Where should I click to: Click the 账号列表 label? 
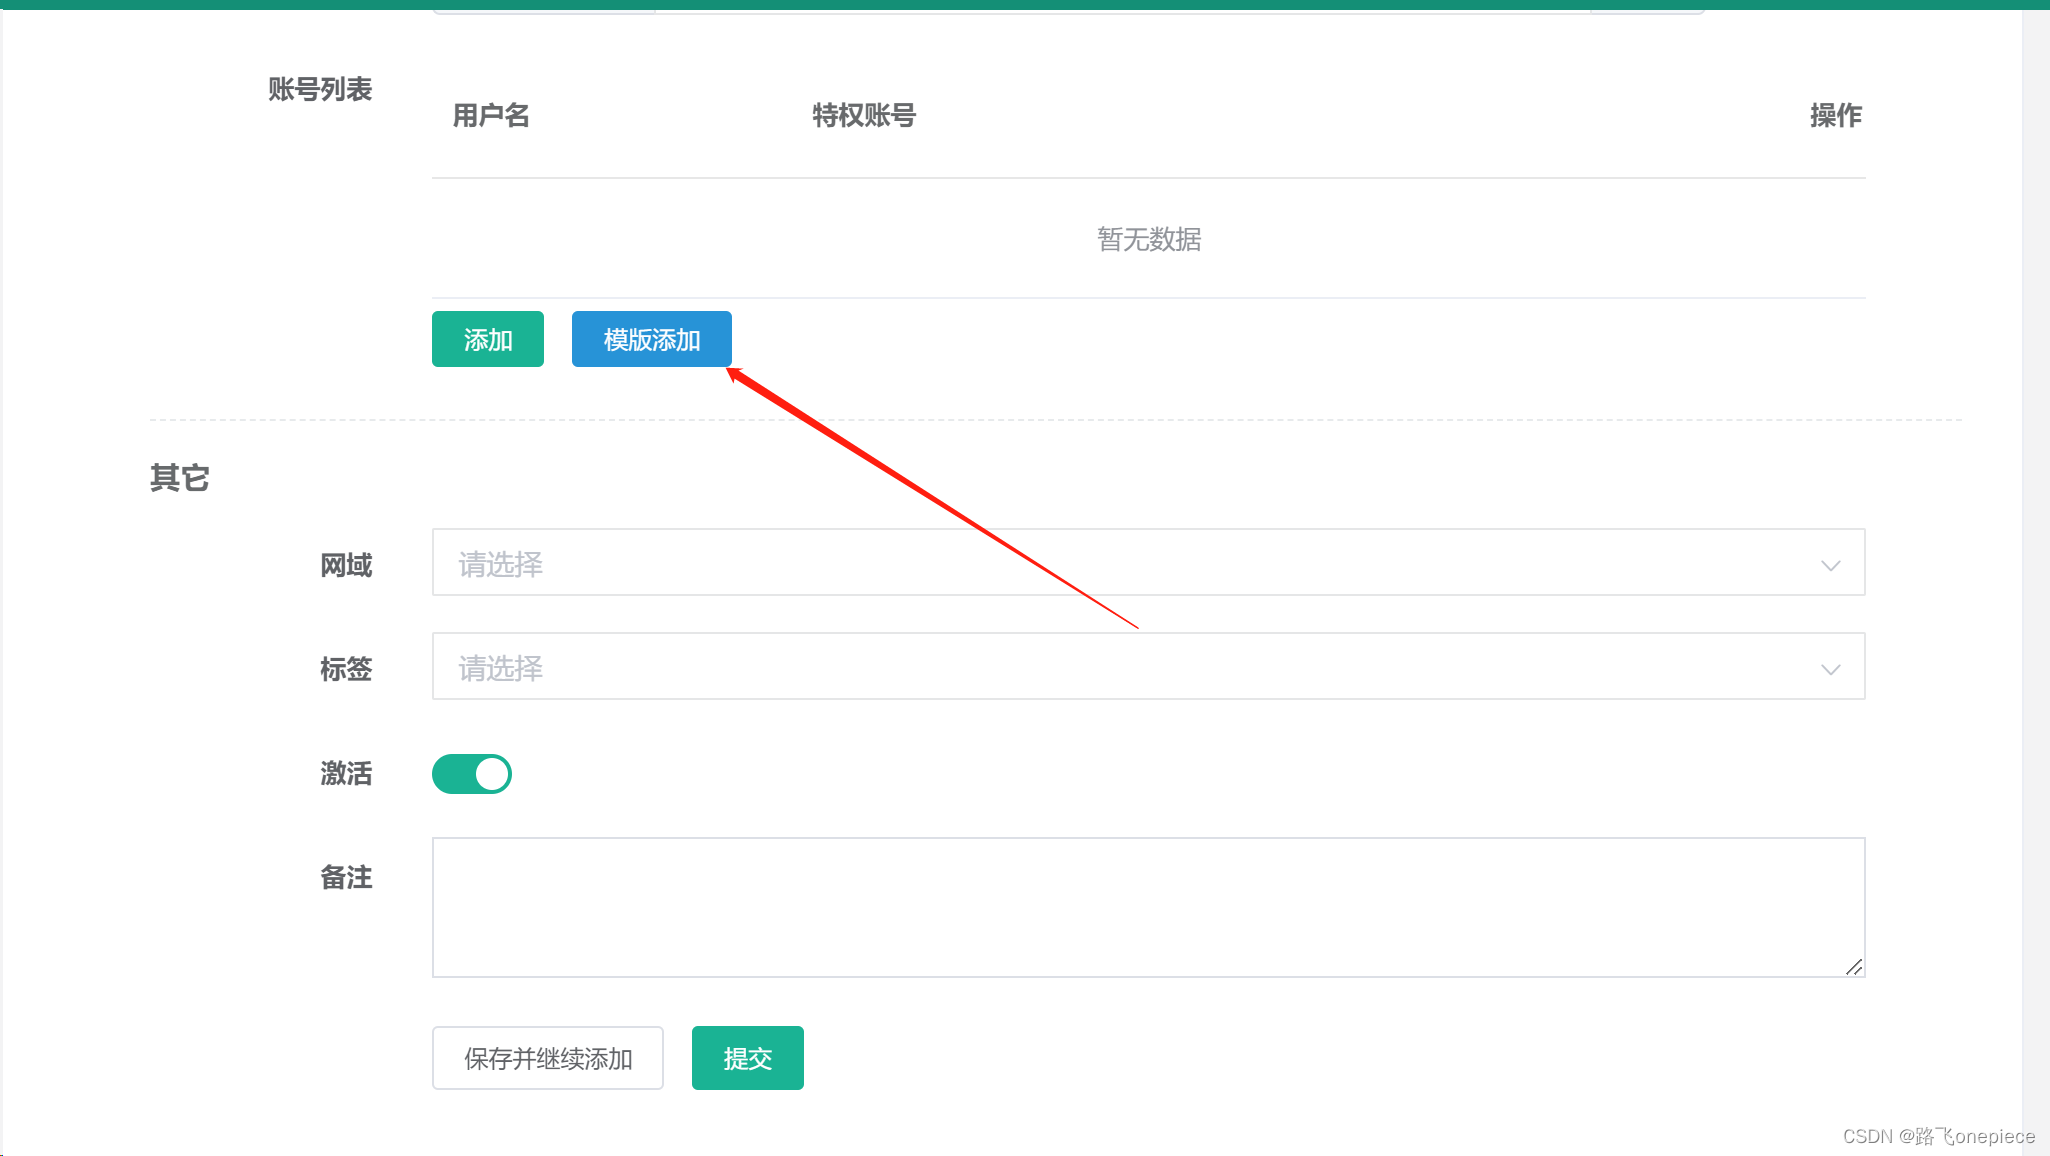(320, 89)
